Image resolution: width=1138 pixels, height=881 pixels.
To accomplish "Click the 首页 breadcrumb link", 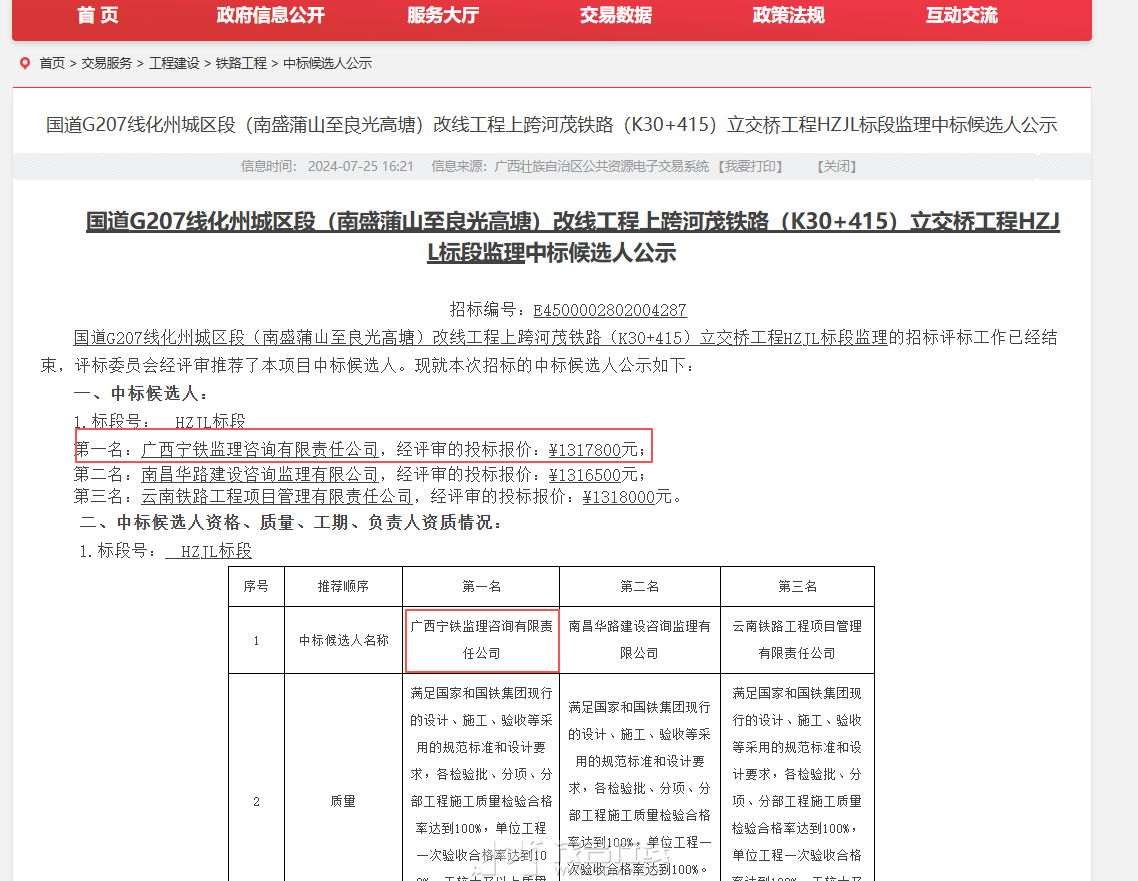I will click(52, 64).
